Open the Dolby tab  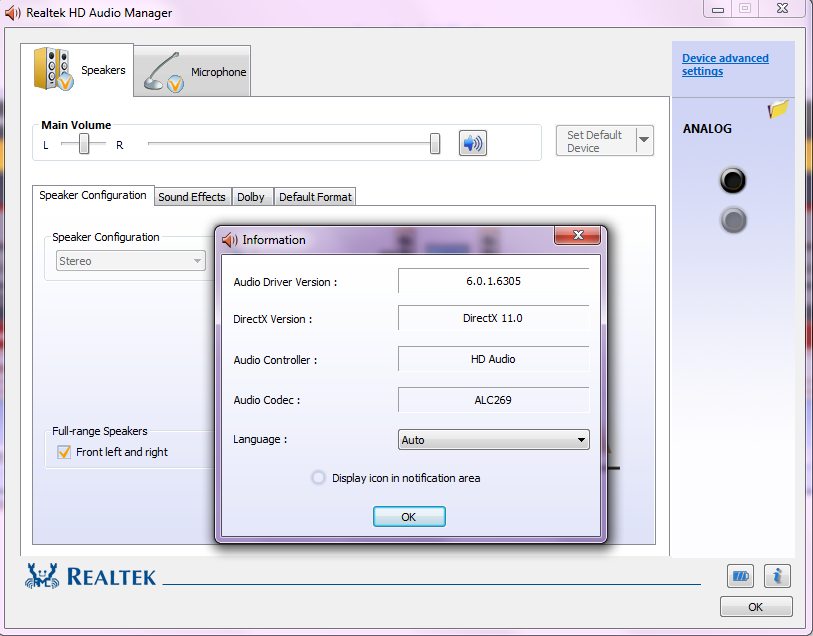(x=251, y=197)
